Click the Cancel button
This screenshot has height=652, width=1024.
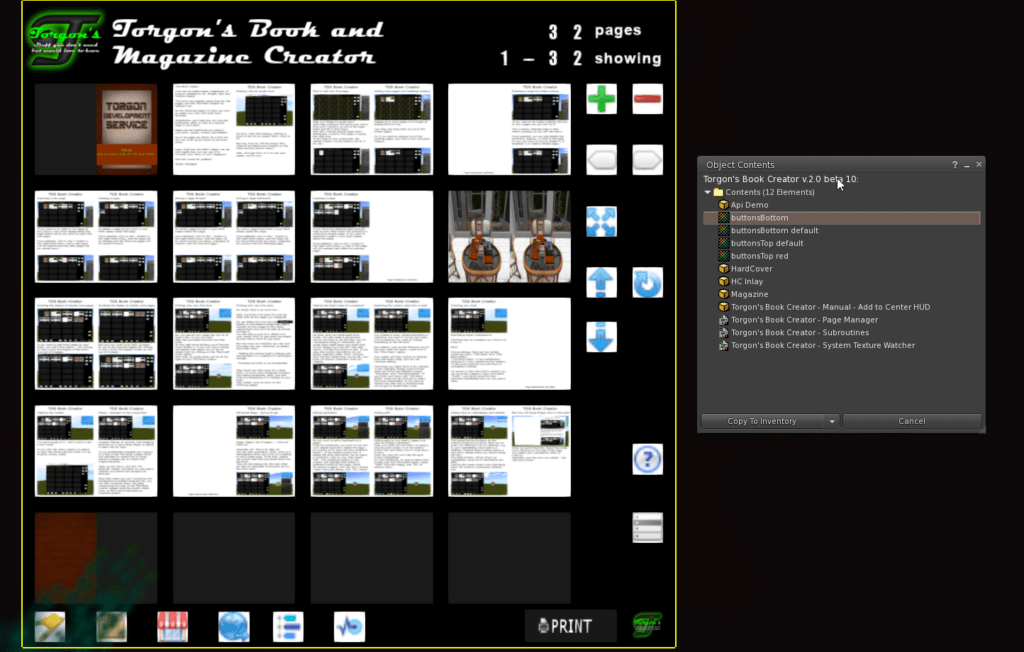tap(911, 421)
